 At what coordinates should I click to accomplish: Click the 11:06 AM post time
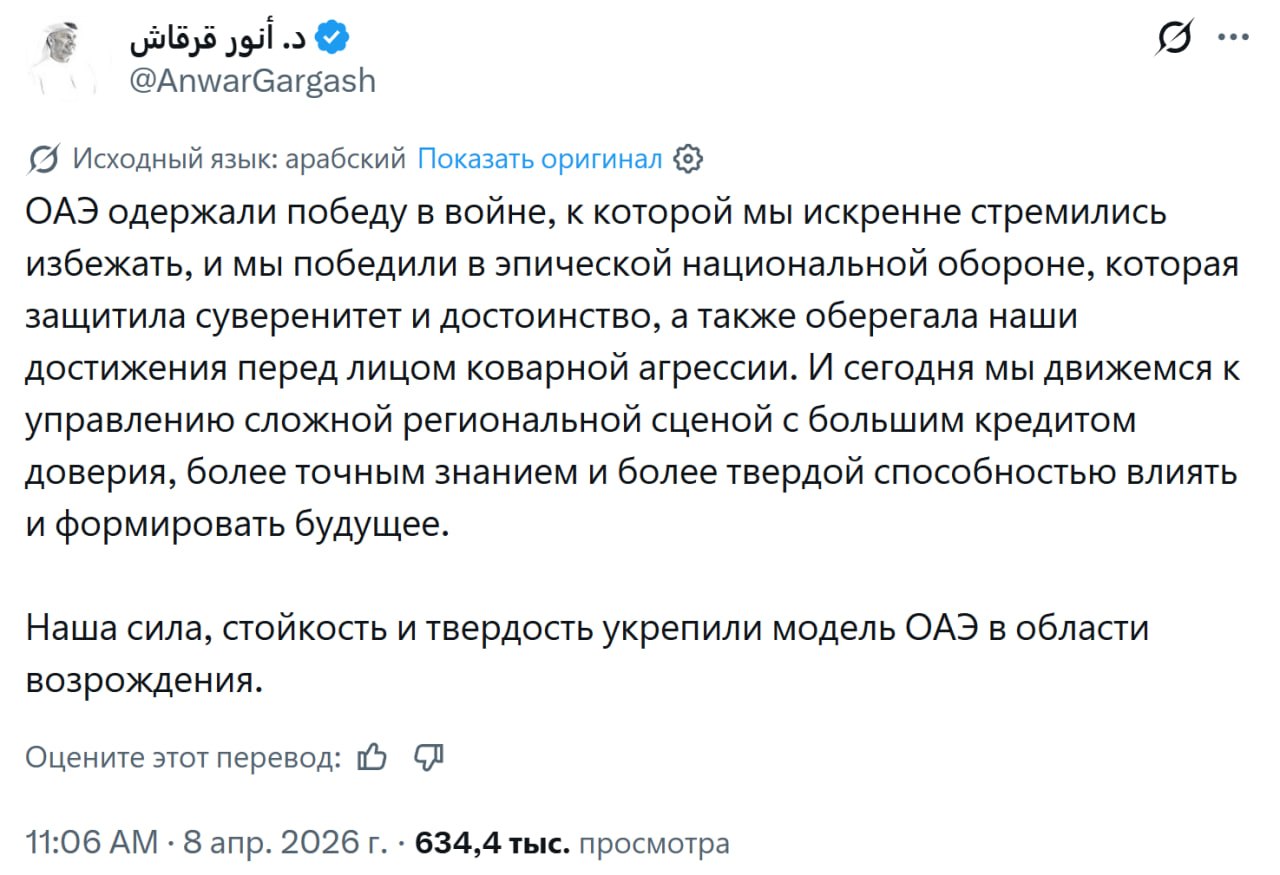coord(91,843)
